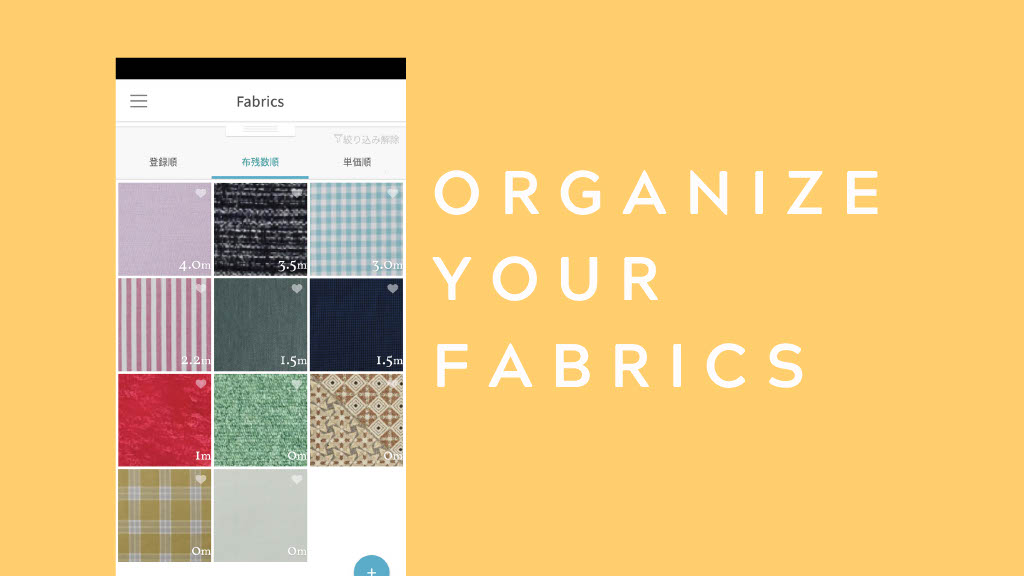The height and width of the screenshot is (576, 1024).
Task: Tap heart on dark green 1.5m fabric
Action: coord(296,289)
